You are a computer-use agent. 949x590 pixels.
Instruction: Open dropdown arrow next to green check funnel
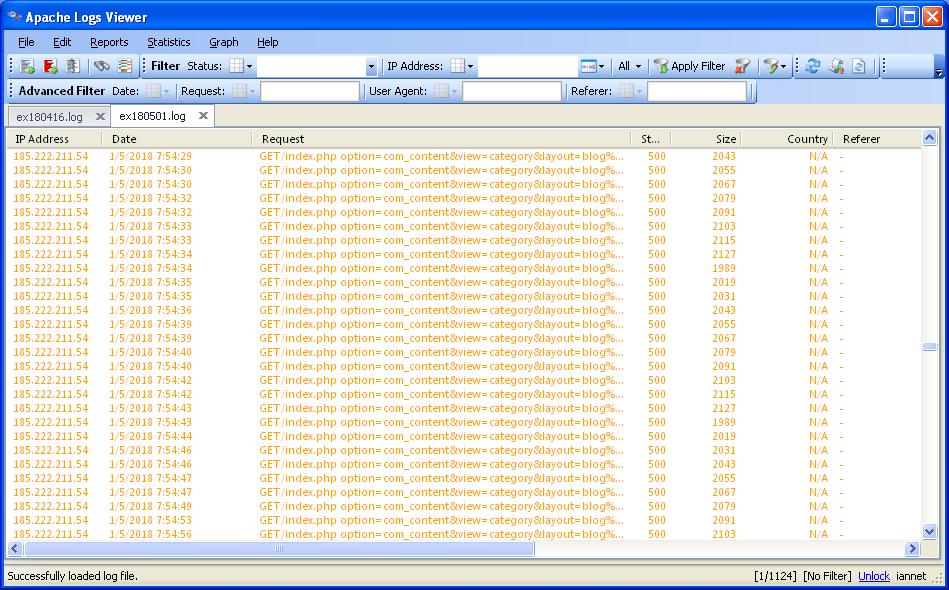click(784, 67)
